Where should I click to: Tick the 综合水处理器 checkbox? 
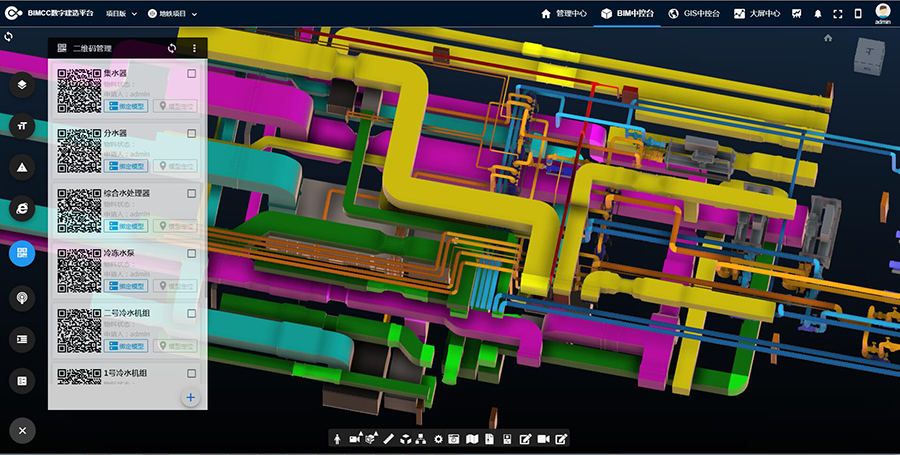point(192,193)
